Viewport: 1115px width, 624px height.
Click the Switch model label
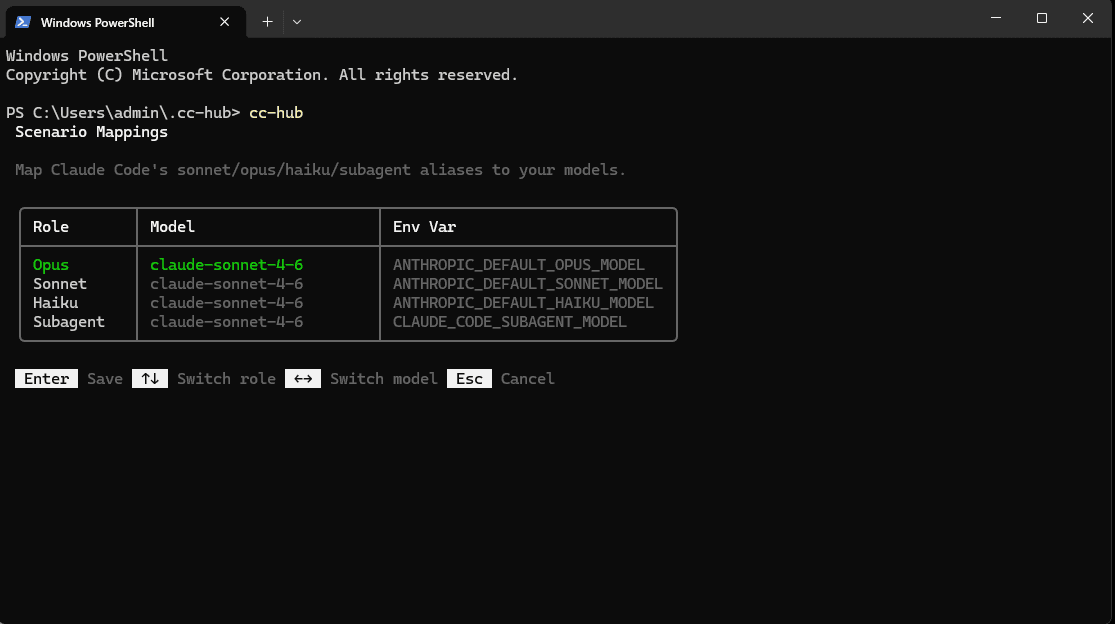[384, 379]
